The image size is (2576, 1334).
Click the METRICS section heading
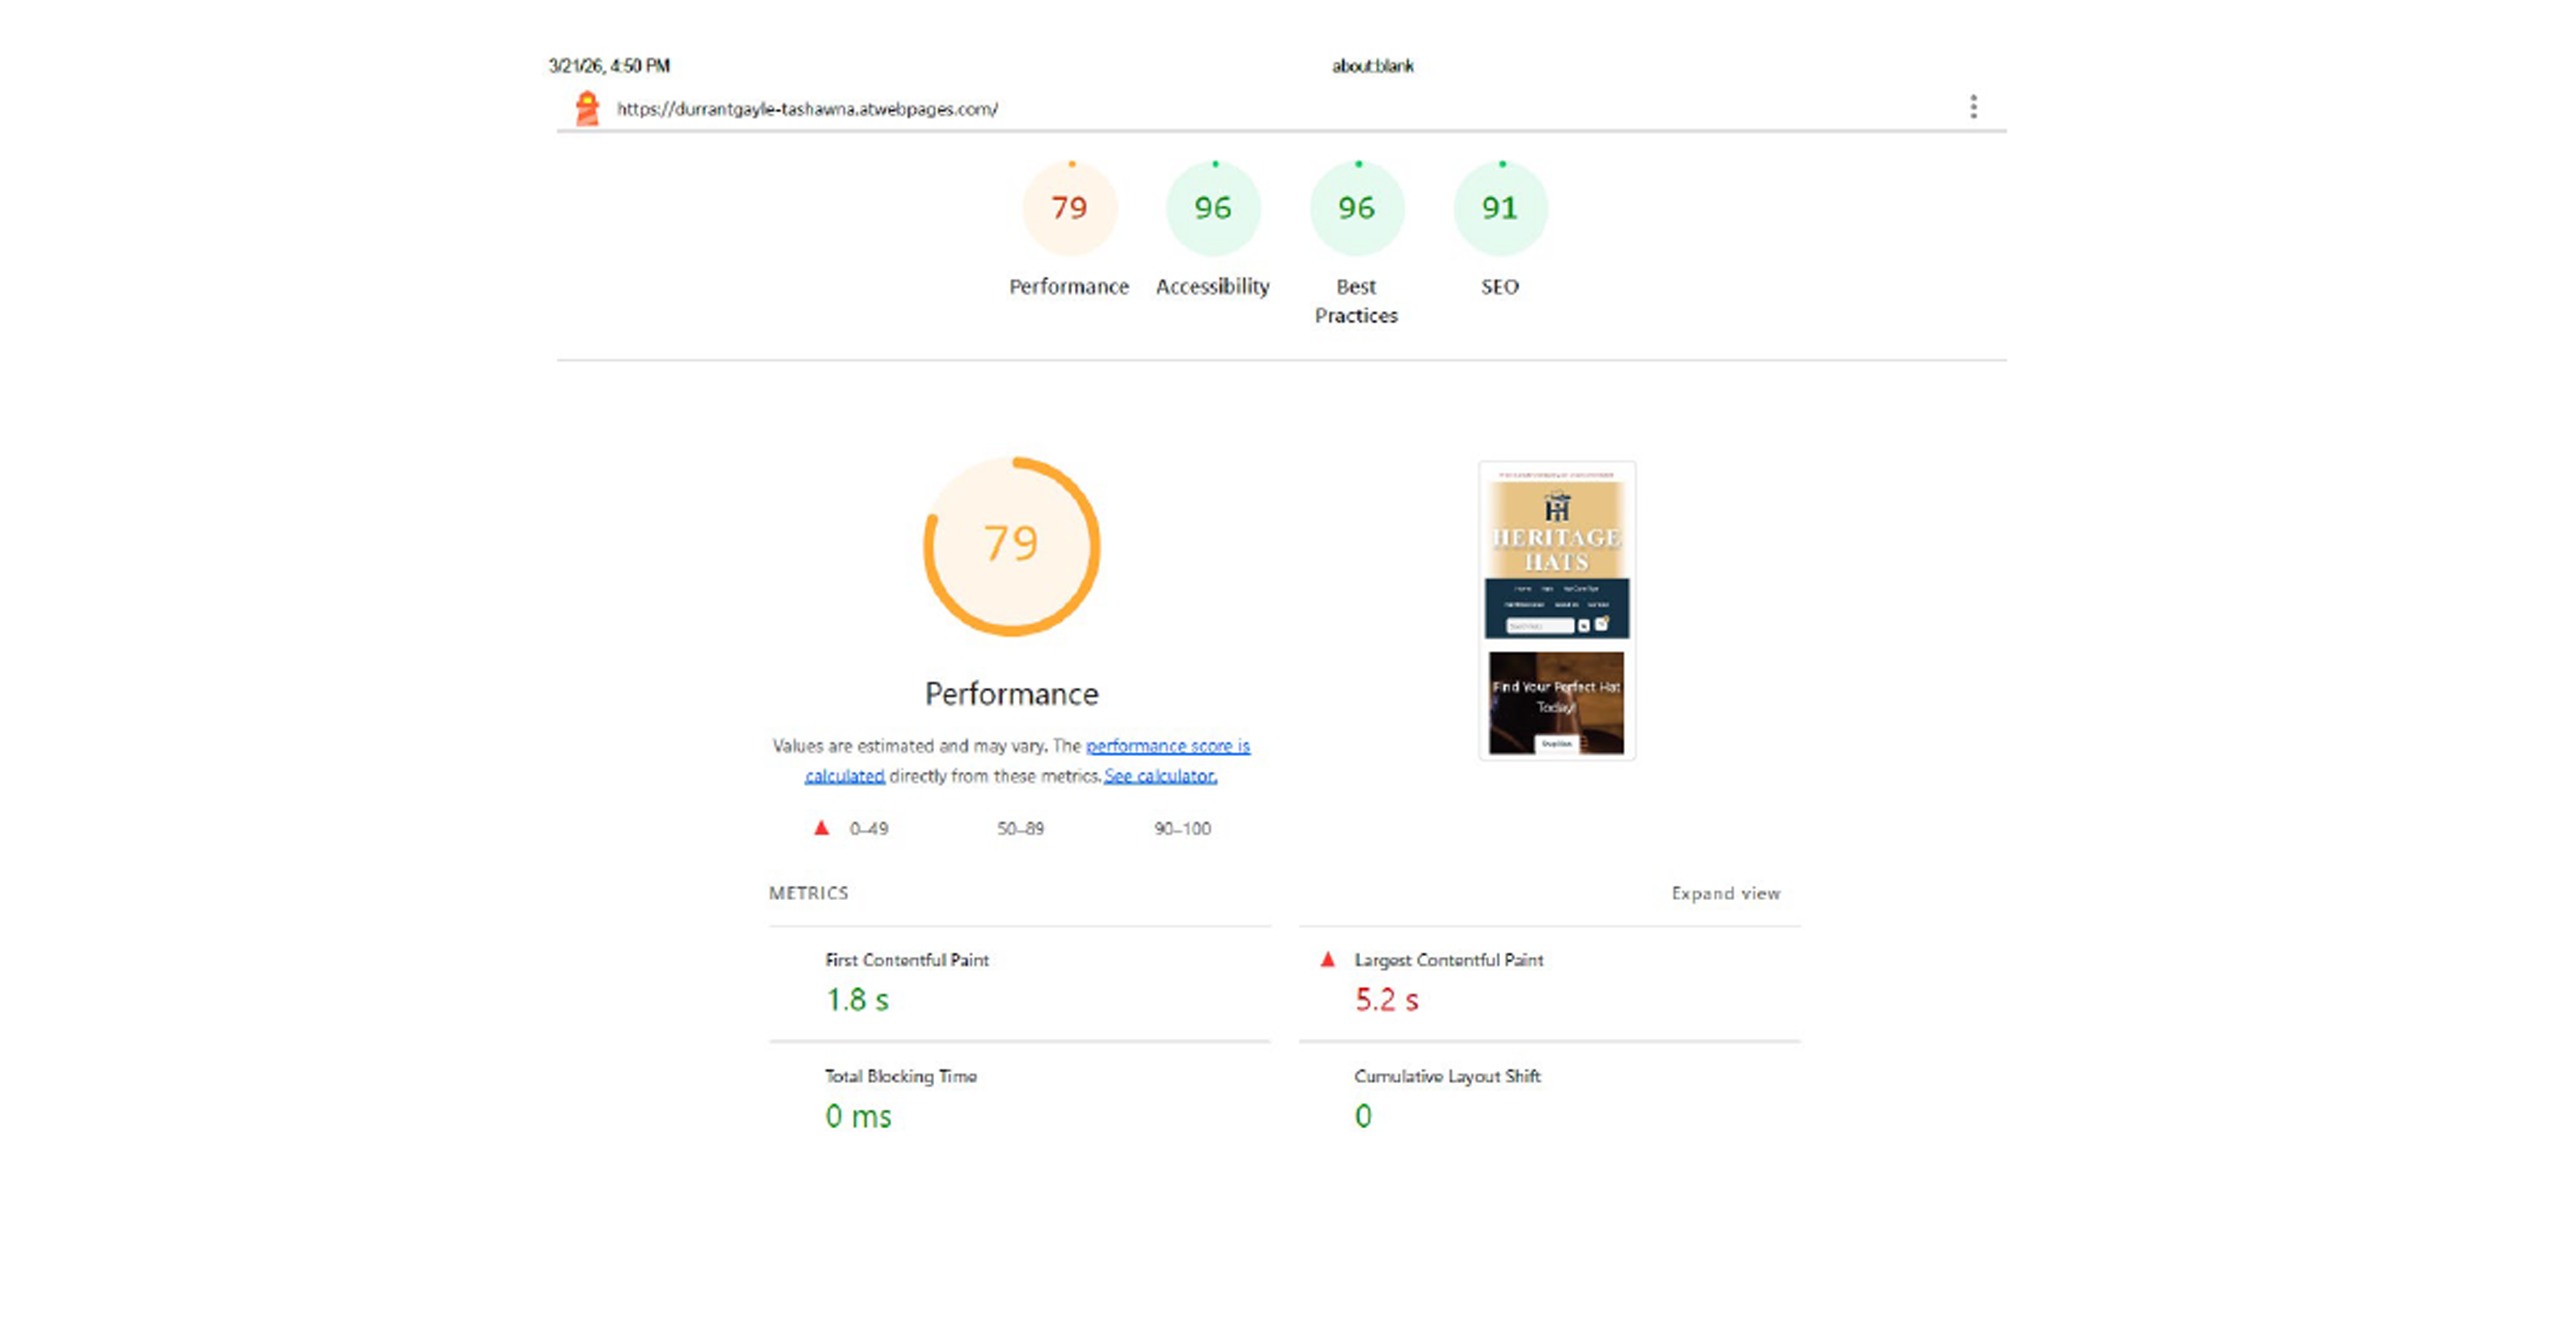tap(809, 893)
